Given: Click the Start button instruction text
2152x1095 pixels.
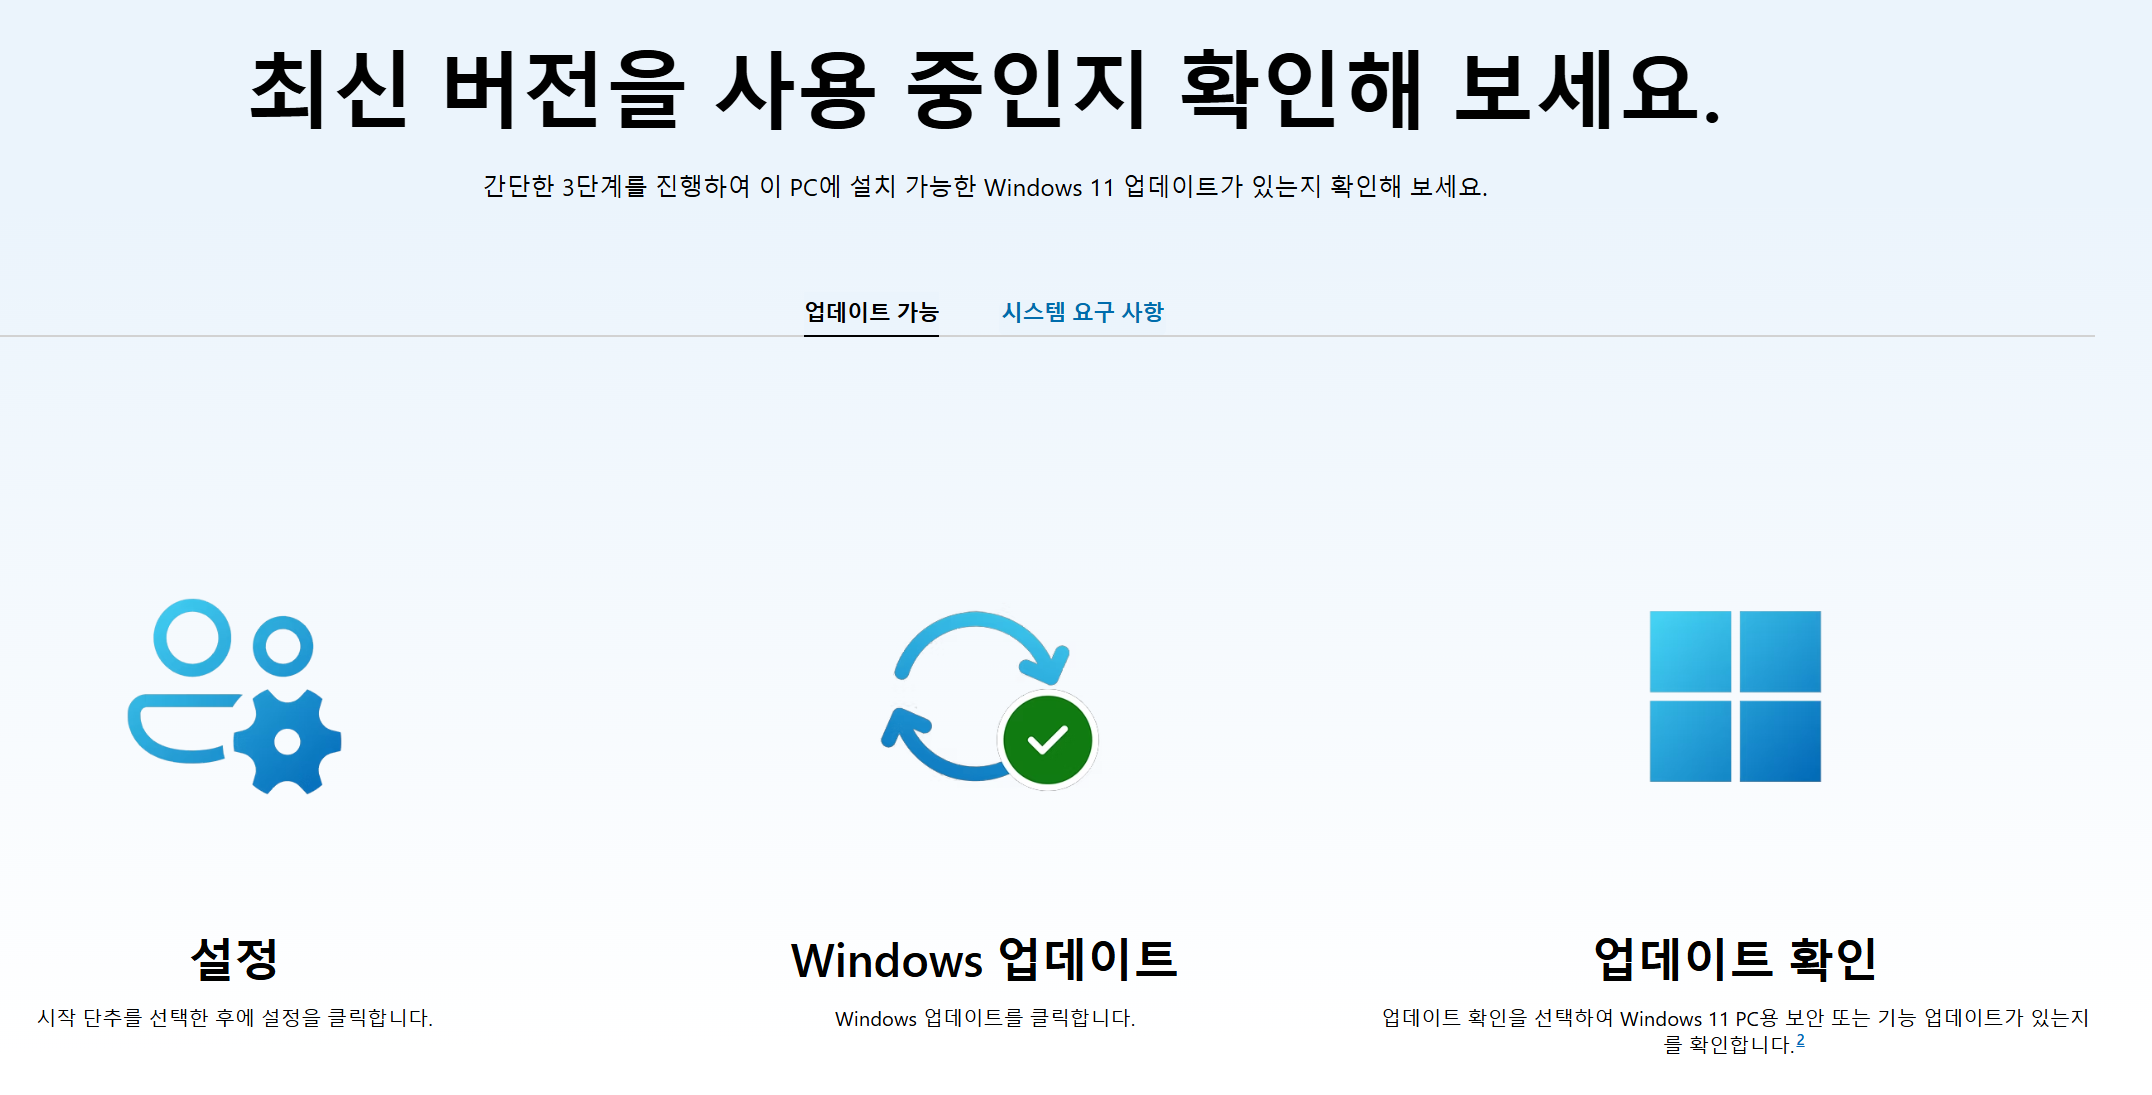Looking at the screenshot, I should tap(234, 1018).
